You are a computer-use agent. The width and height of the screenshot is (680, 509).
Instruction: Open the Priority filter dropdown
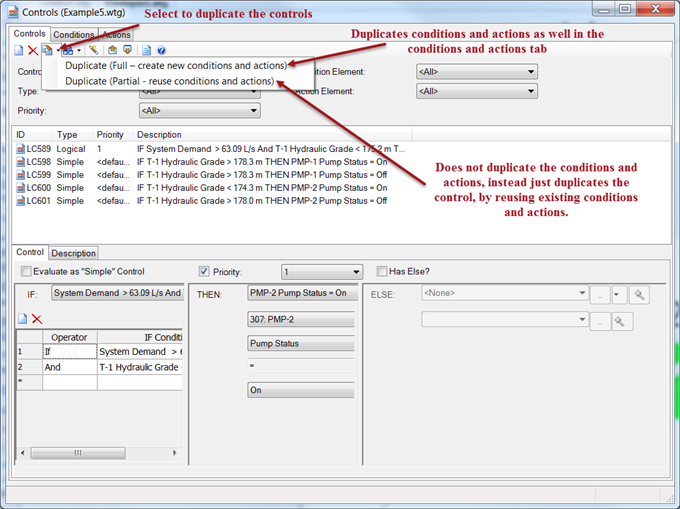pos(199,111)
